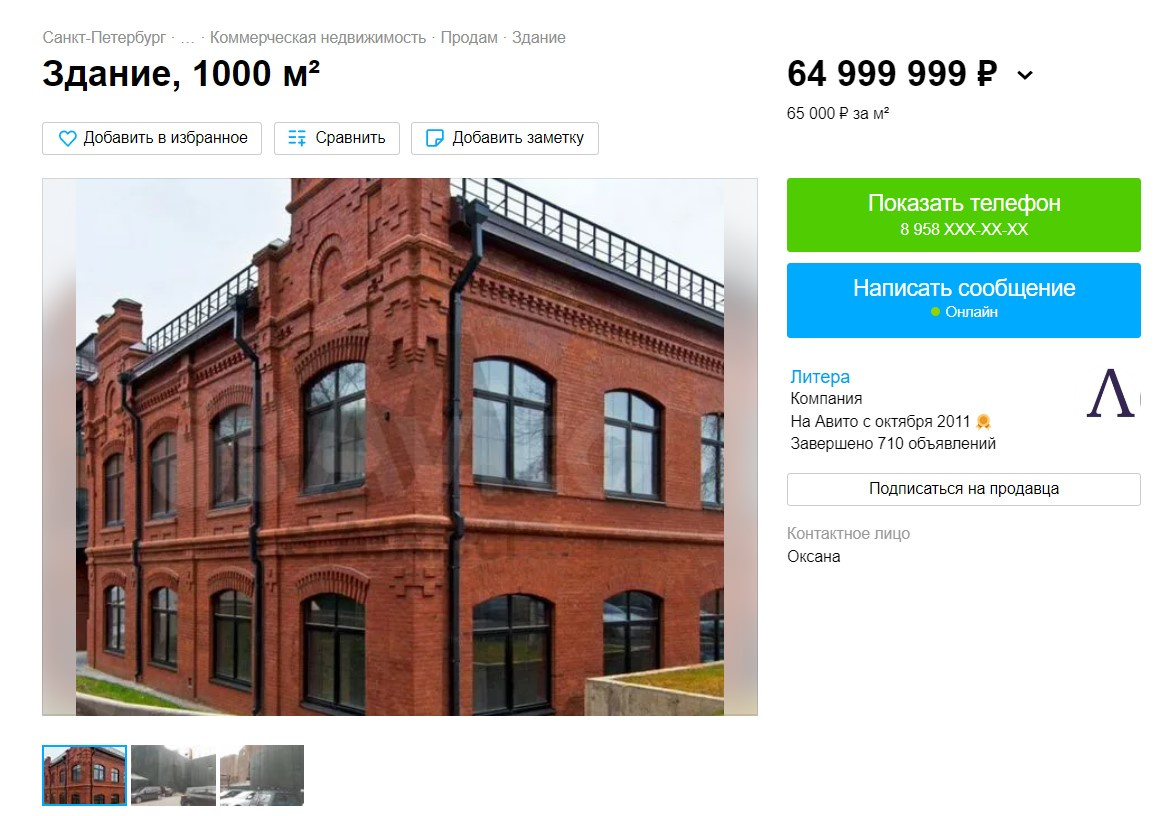Select the first red brick thumbnail
The height and width of the screenshot is (816, 1176).
coord(85,776)
